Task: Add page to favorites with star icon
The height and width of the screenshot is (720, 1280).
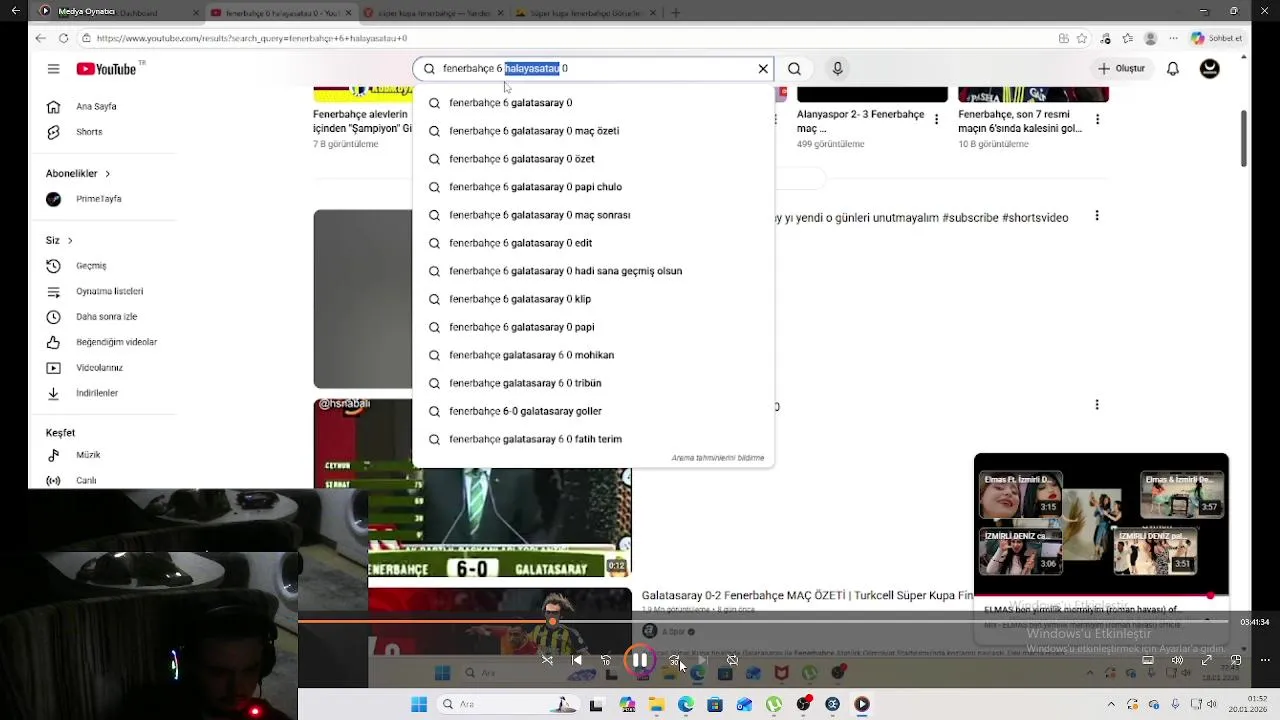Action: click(x=1082, y=38)
